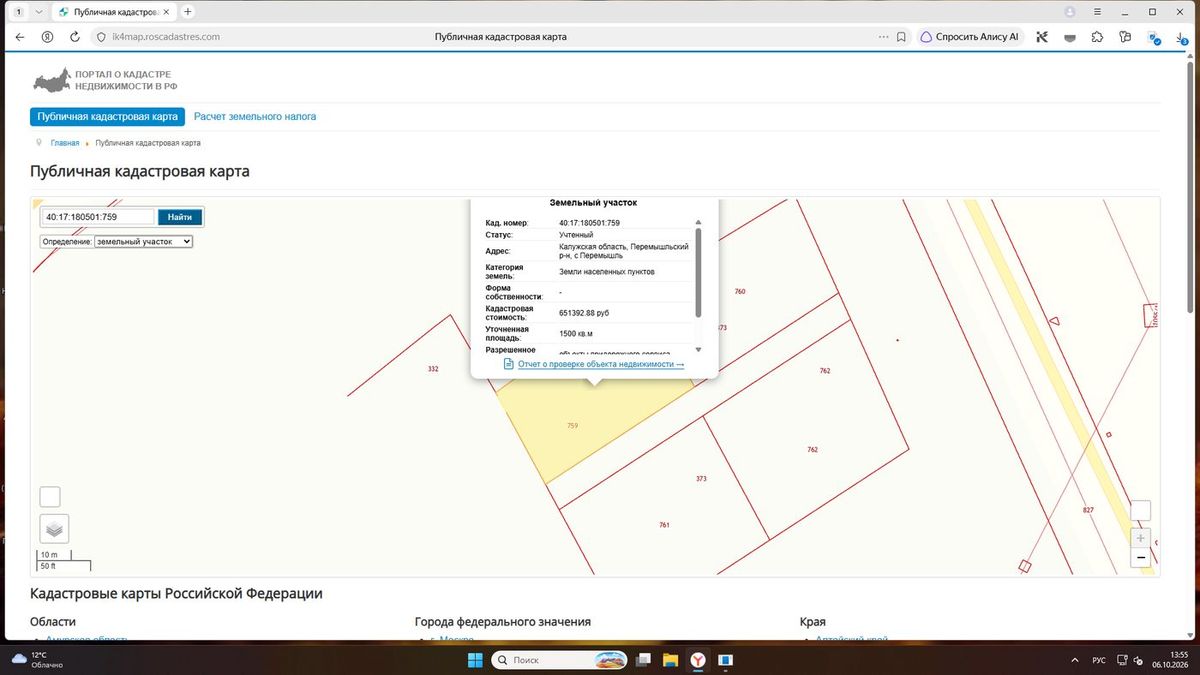Click 'Спросить Алису AI' button
Viewport: 1200px width, 675px height.
(x=969, y=37)
